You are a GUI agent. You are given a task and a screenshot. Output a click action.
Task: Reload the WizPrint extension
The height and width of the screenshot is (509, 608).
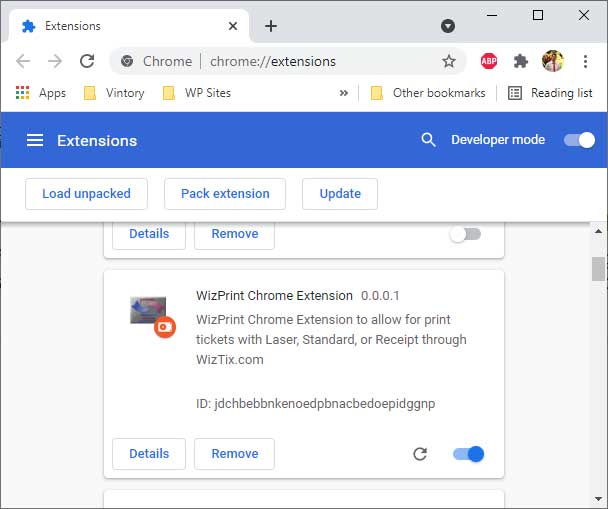(420, 454)
